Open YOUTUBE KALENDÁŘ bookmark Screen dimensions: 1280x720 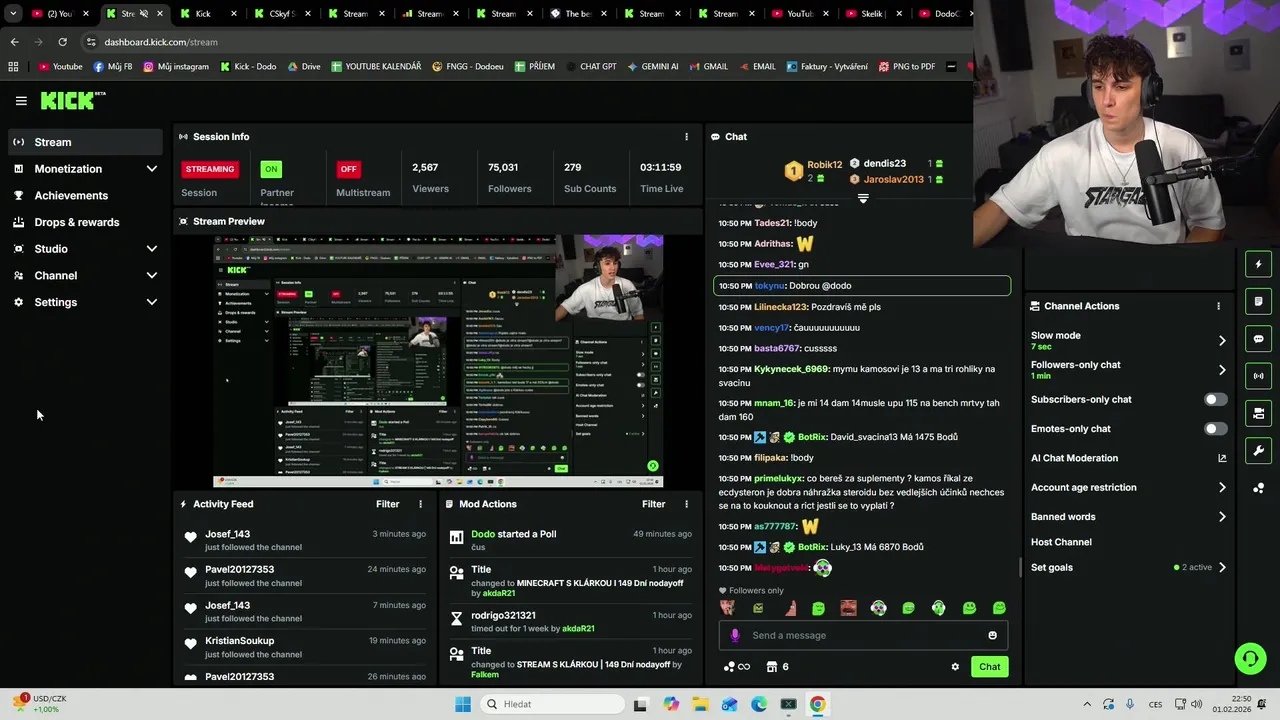[375, 67]
